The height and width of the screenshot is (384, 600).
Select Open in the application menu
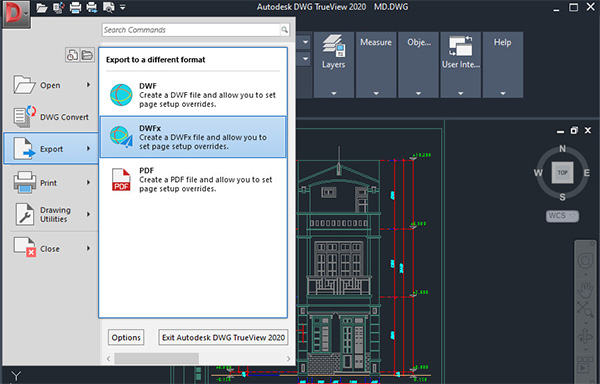(x=51, y=85)
